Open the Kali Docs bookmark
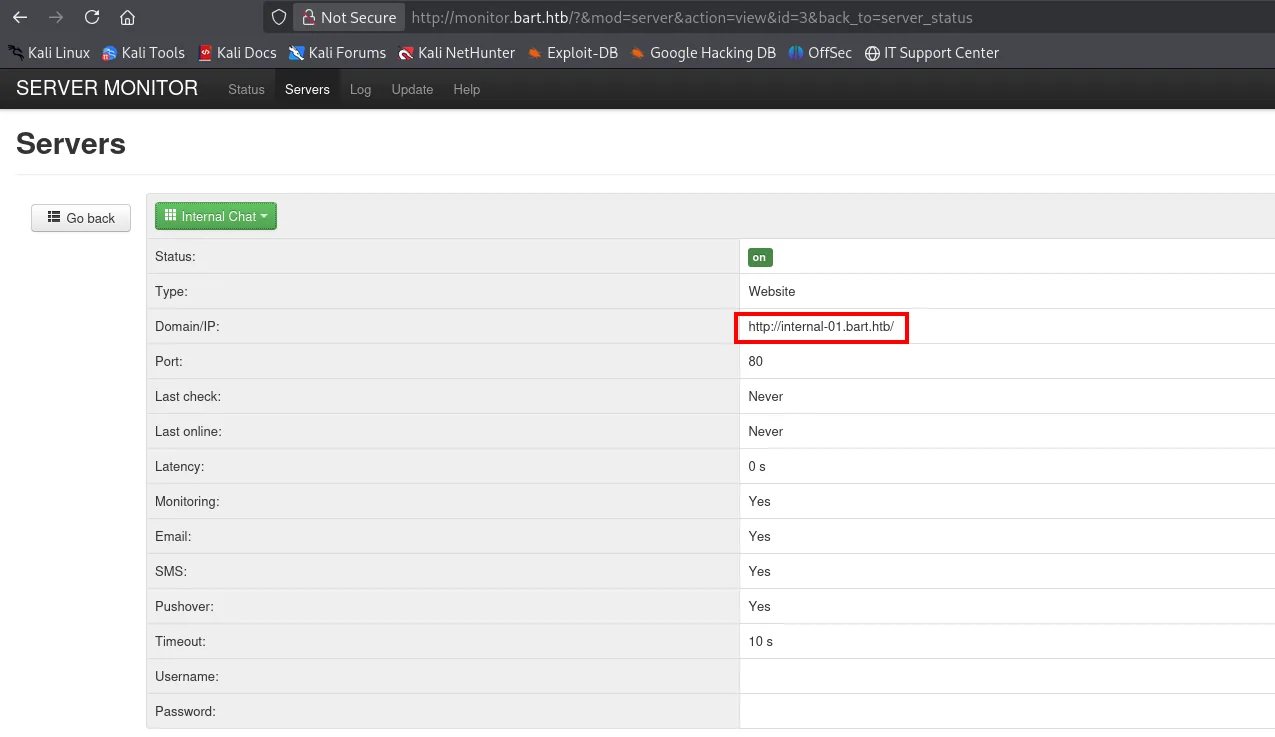This screenshot has width=1275, height=737. 238,53
